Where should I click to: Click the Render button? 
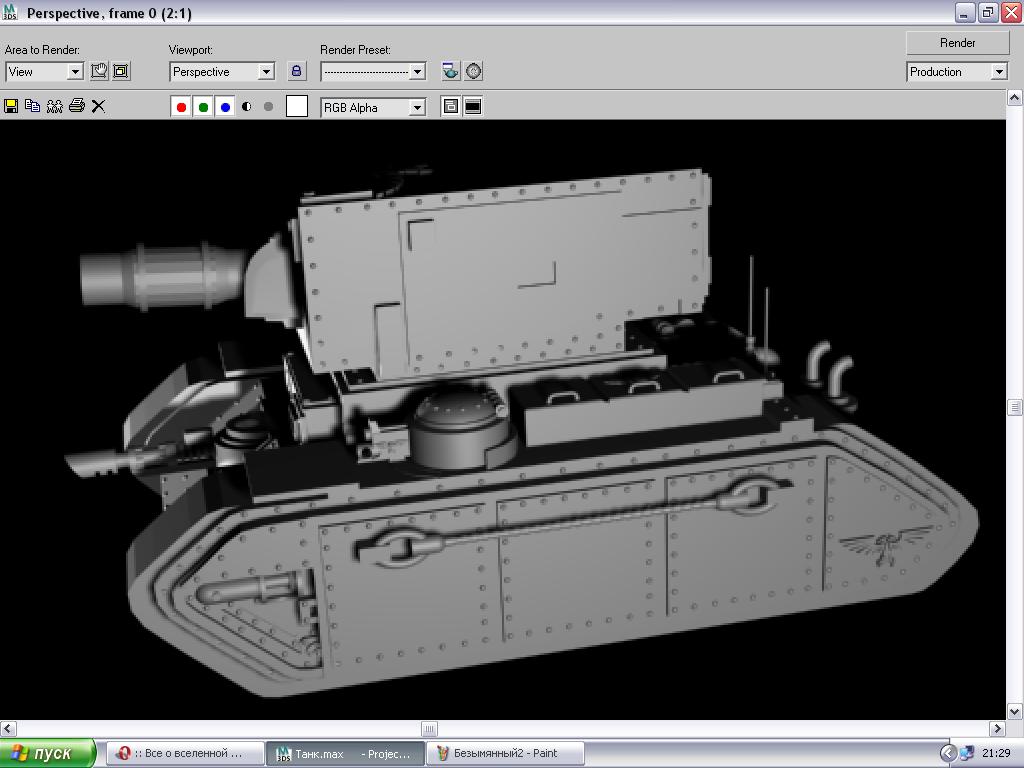pos(957,43)
